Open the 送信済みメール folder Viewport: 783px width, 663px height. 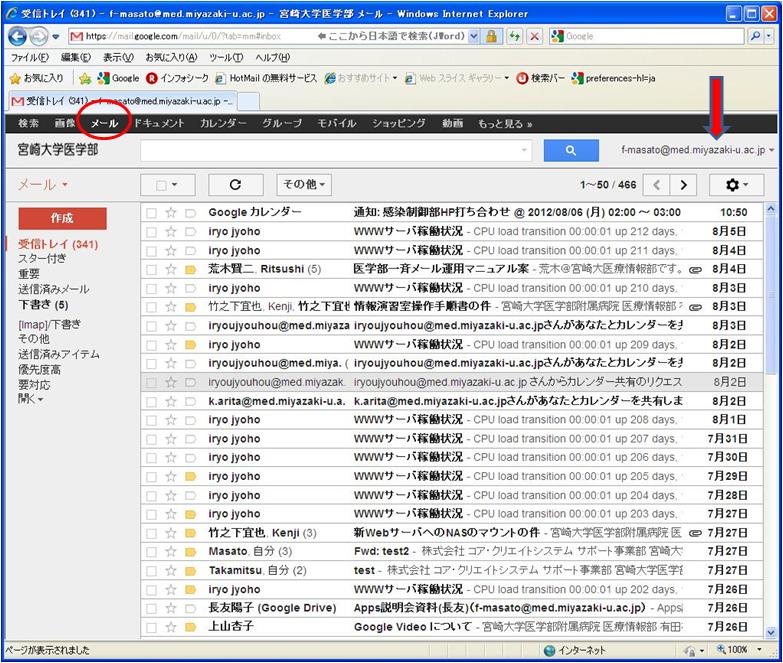53,289
